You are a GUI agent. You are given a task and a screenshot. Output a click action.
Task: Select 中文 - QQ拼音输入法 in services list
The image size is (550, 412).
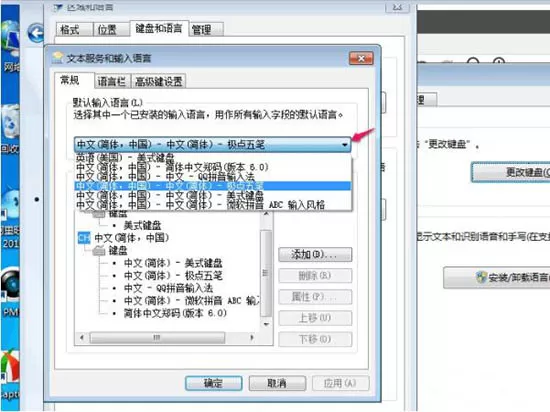click(x=168, y=288)
